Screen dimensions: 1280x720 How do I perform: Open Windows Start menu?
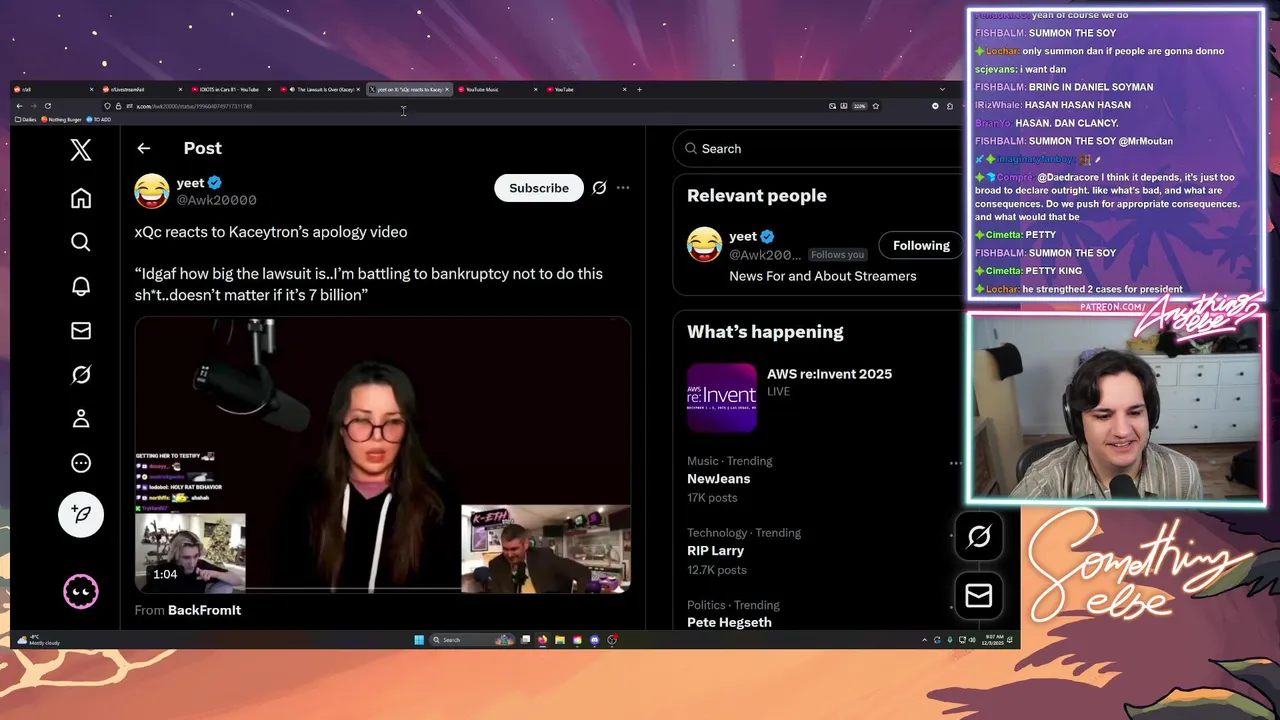pos(419,640)
